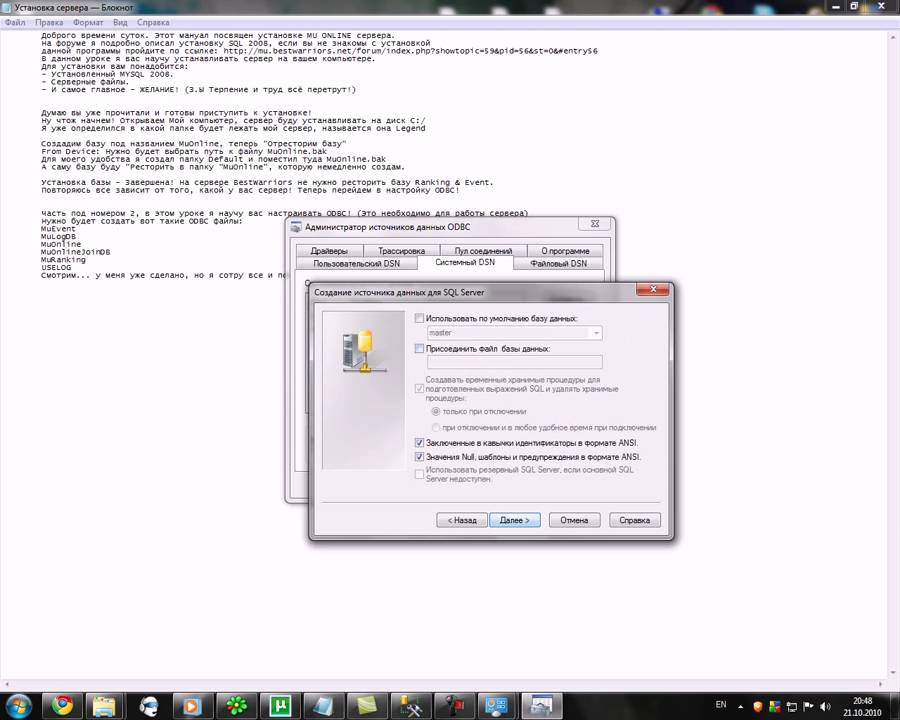This screenshot has width=900, height=720.
Task: Click the Далее > button
Action: click(515, 520)
